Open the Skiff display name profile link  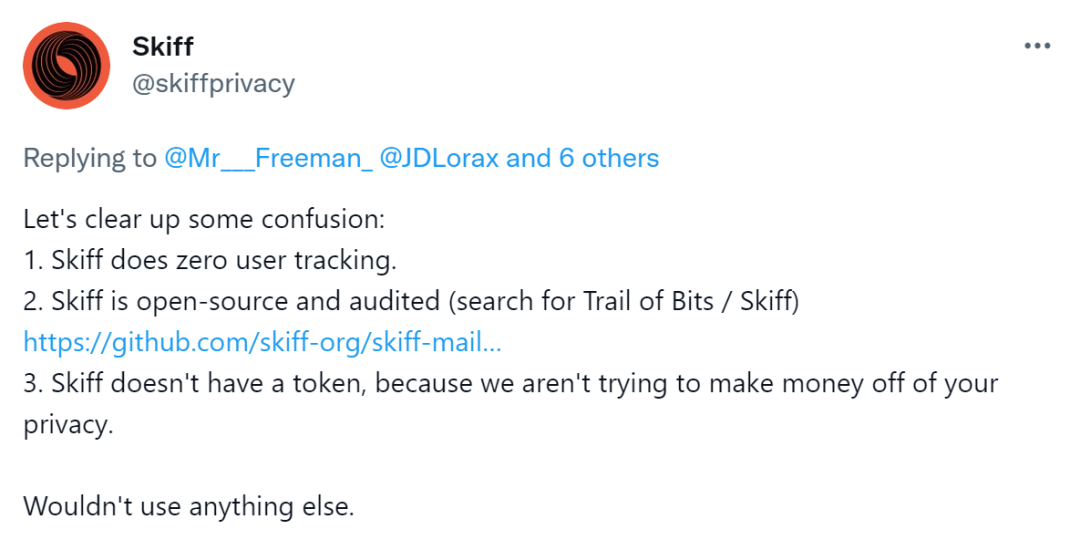click(162, 46)
